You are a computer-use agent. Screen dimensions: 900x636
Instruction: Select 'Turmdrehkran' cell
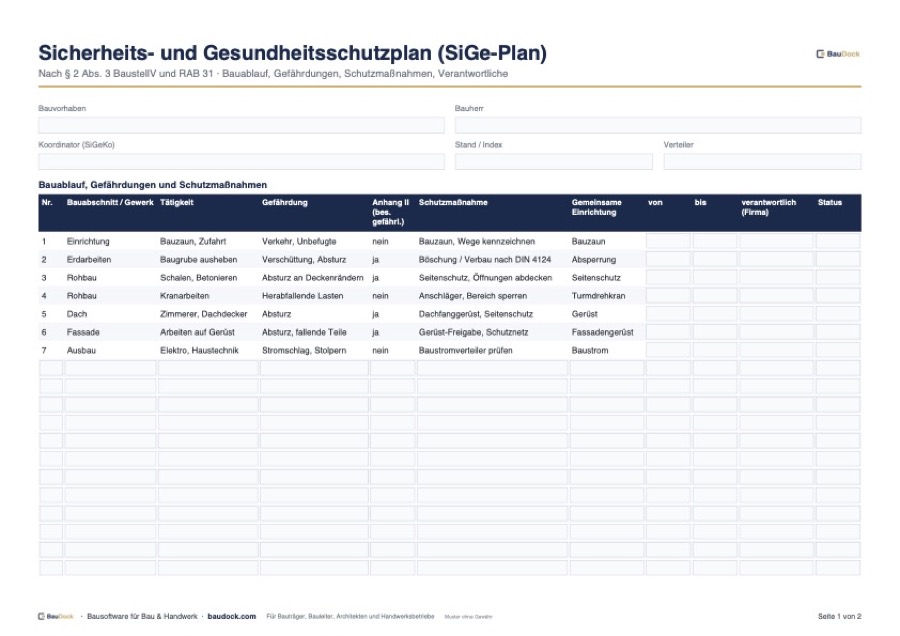[x=598, y=296]
